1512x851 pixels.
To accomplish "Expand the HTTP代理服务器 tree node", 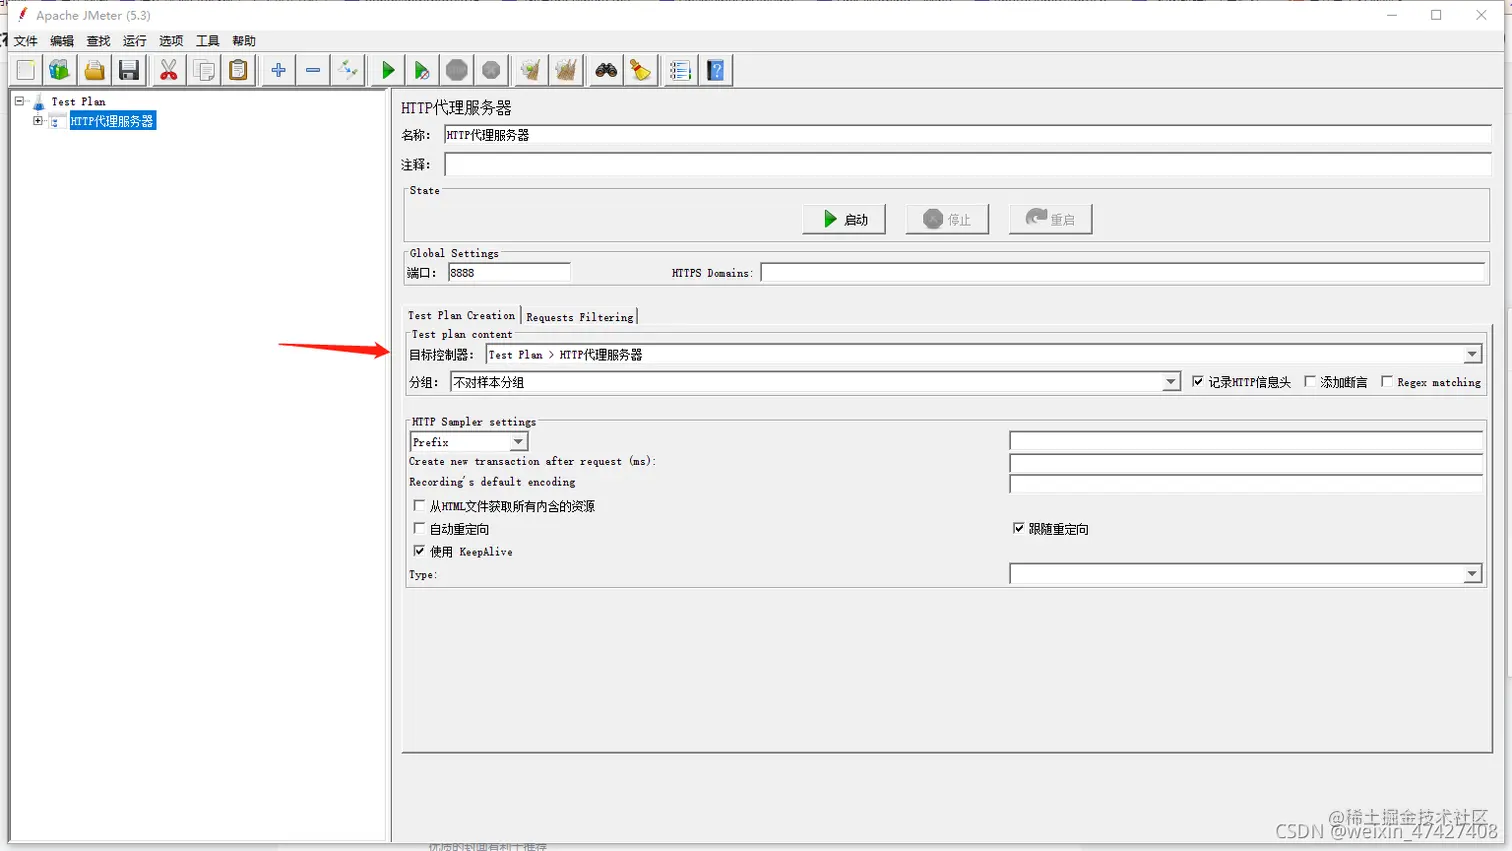I will point(38,121).
